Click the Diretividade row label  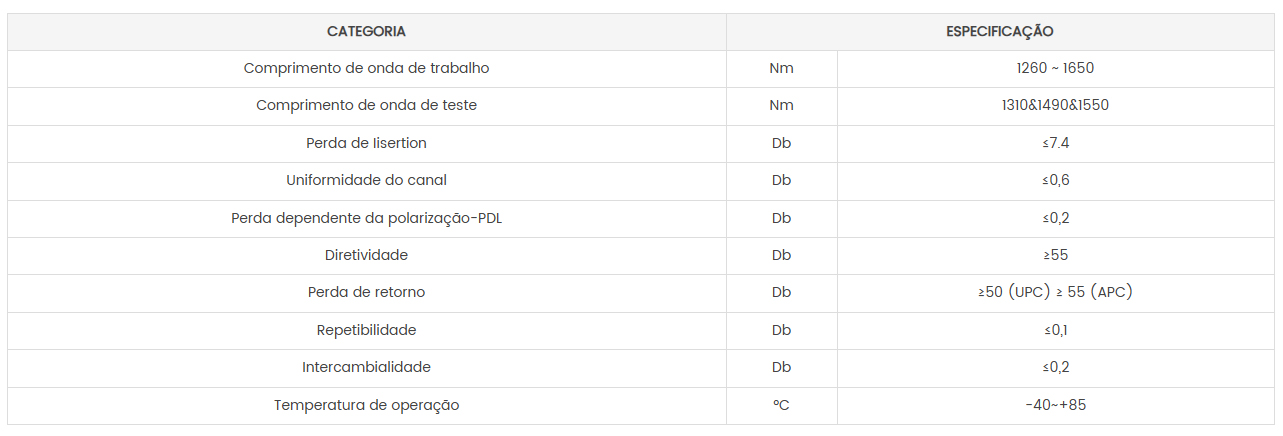[x=366, y=255]
